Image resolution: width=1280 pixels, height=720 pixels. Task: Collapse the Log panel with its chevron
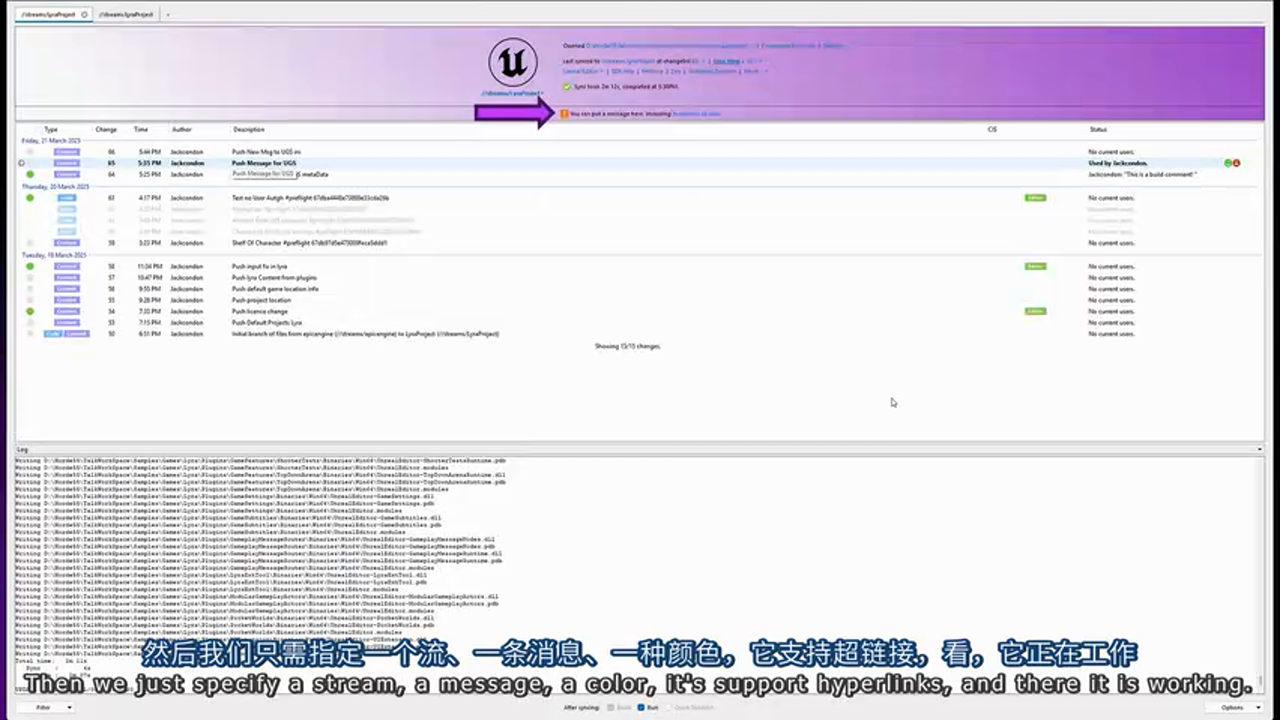click(x=1260, y=448)
